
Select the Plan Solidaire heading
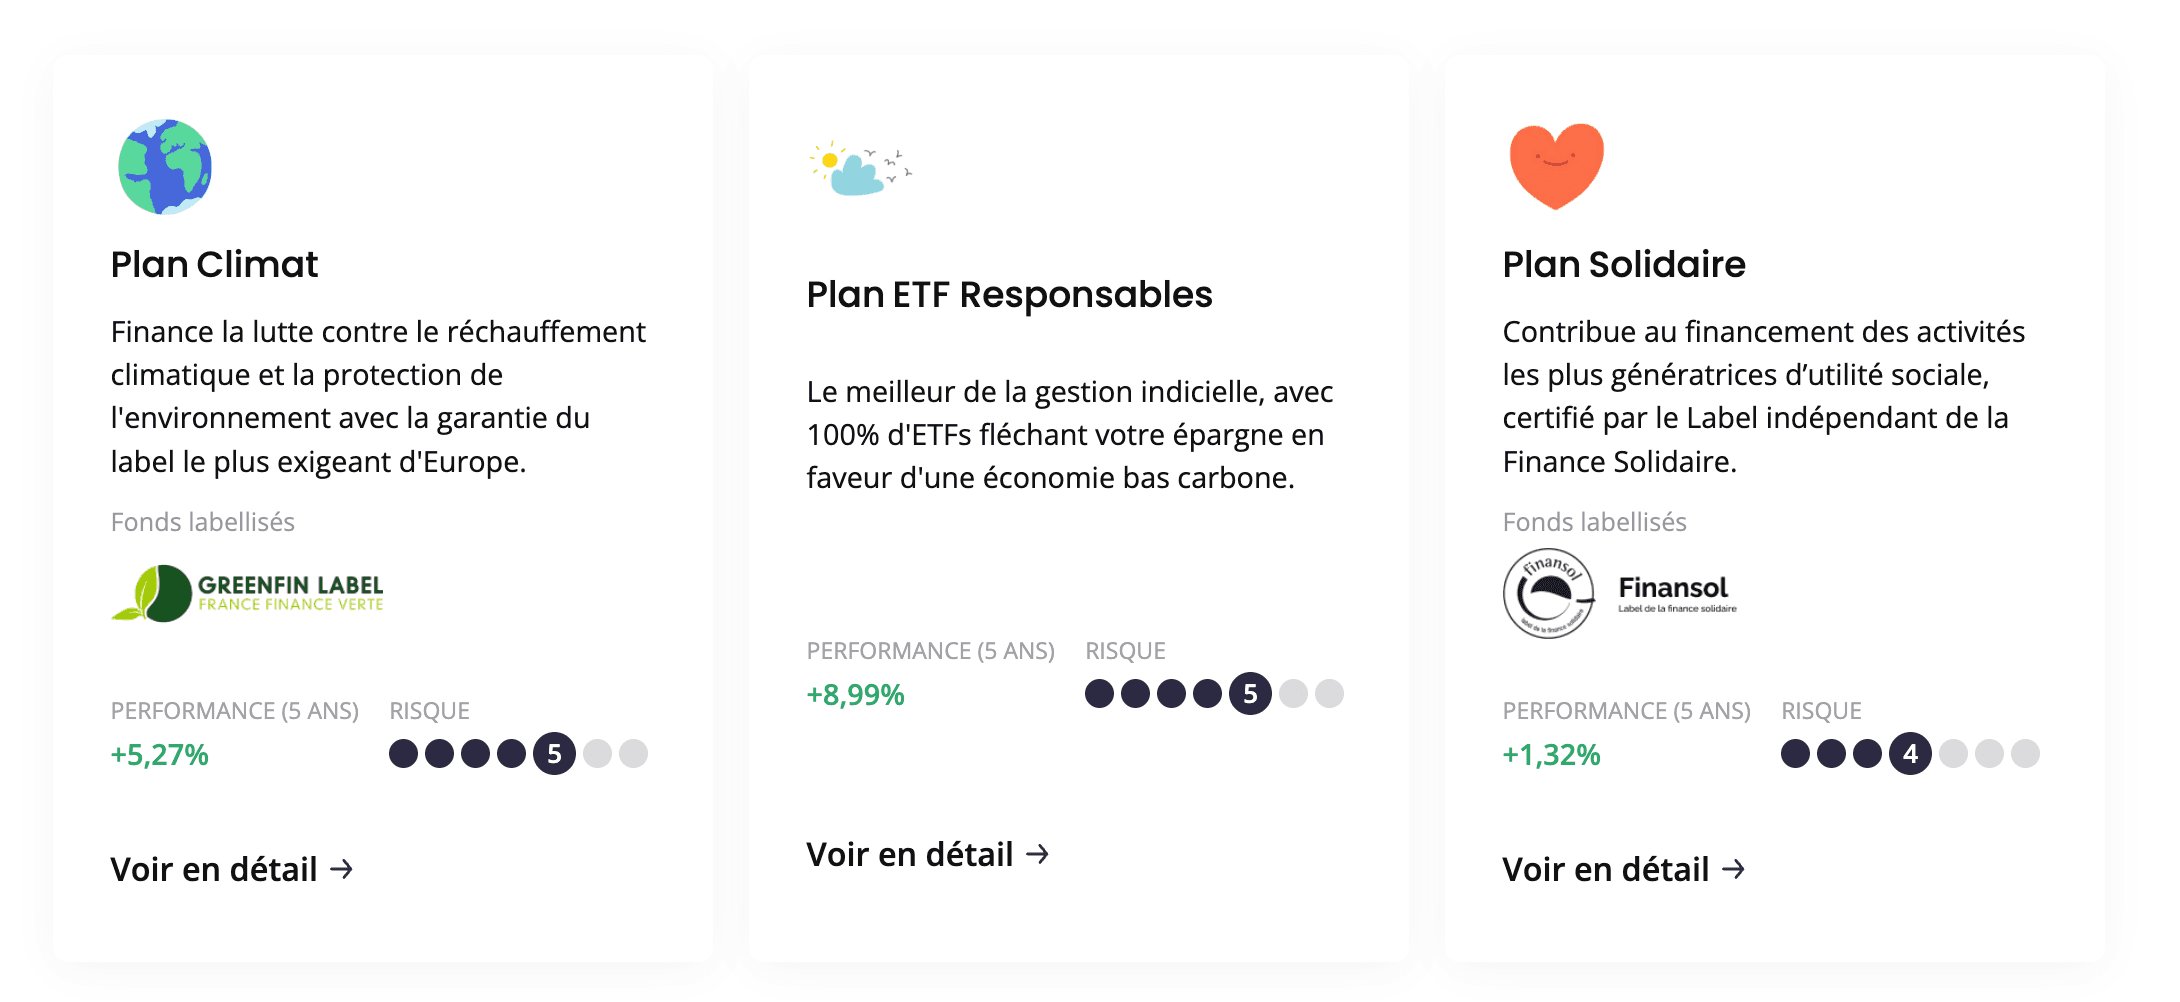tap(1624, 264)
